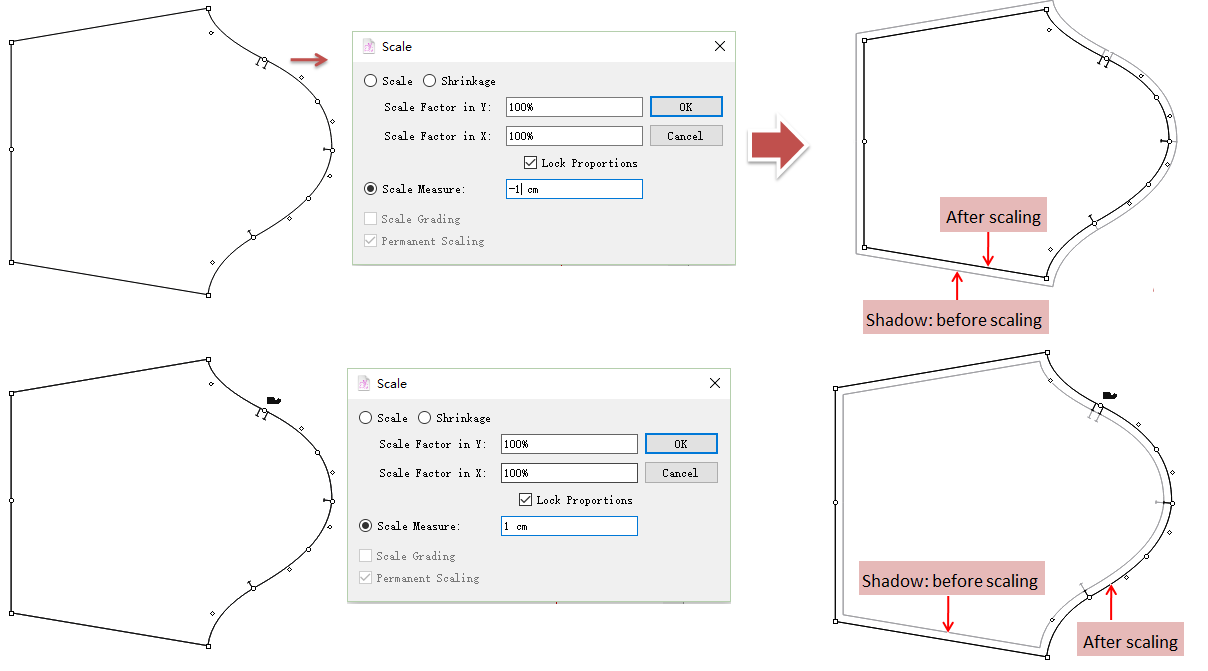Click the Scale icon in the upper dialog title
Screen dimensions: 1208x671
click(x=369, y=46)
